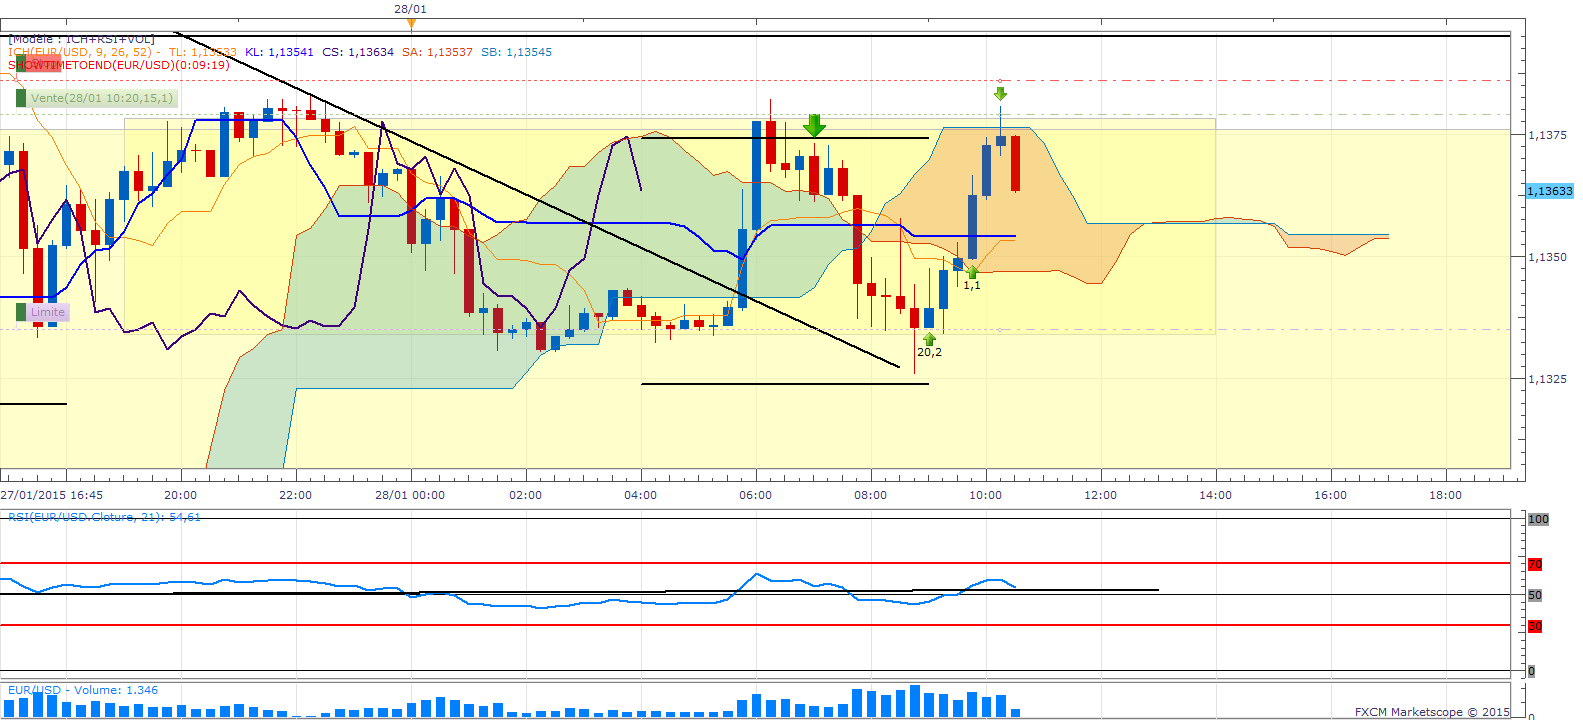Click the large green down arrow signal marker

click(814, 126)
